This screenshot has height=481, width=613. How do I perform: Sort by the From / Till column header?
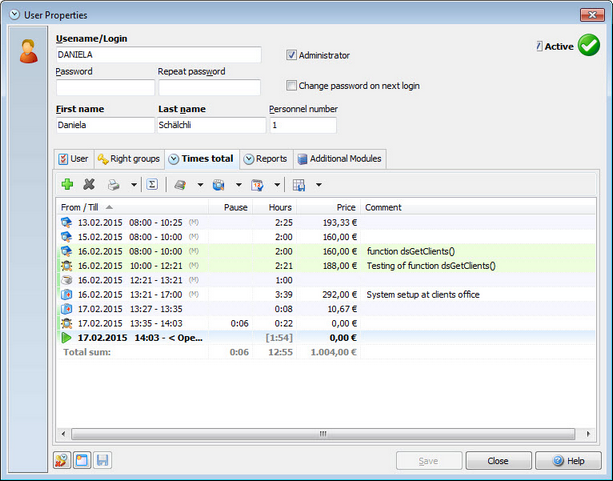pyautogui.click(x=132, y=207)
